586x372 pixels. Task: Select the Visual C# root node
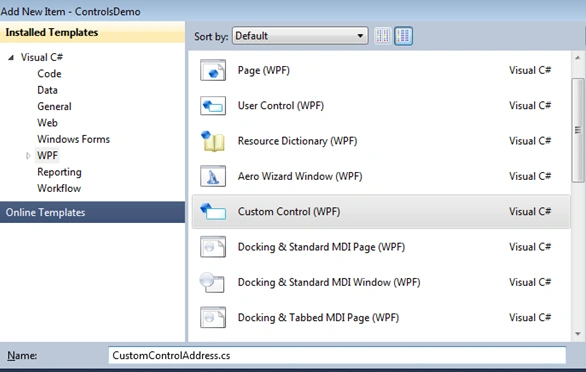click(x=42, y=57)
